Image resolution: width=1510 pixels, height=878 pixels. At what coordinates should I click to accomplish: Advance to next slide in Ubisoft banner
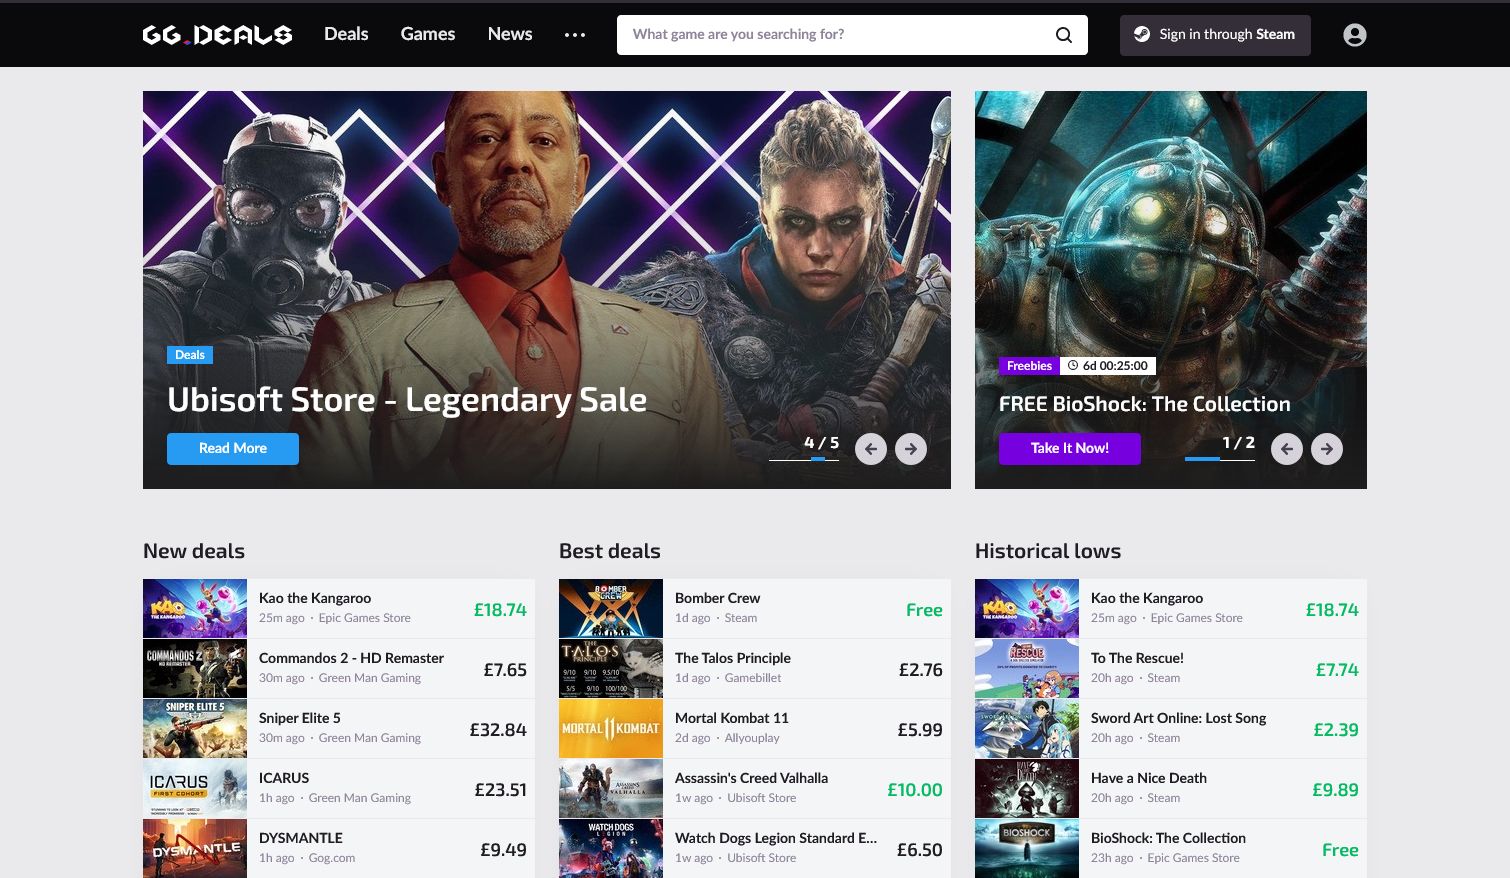[910, 449]
